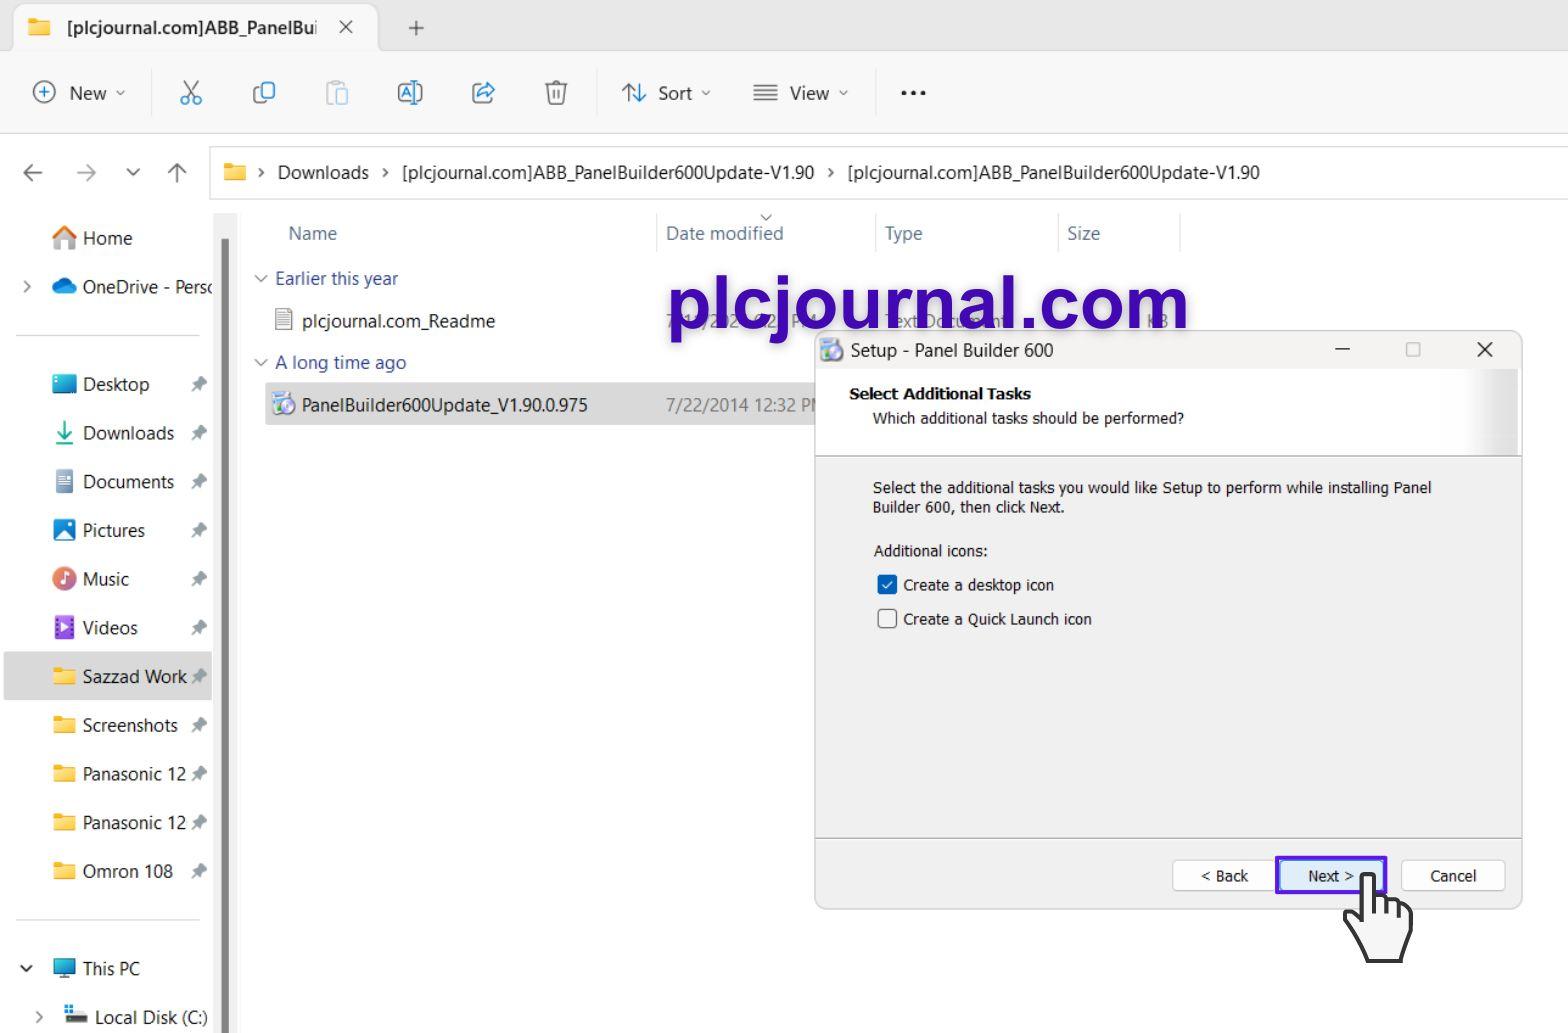Open OneDrive in the navigation pane

[x=131, y=287]
